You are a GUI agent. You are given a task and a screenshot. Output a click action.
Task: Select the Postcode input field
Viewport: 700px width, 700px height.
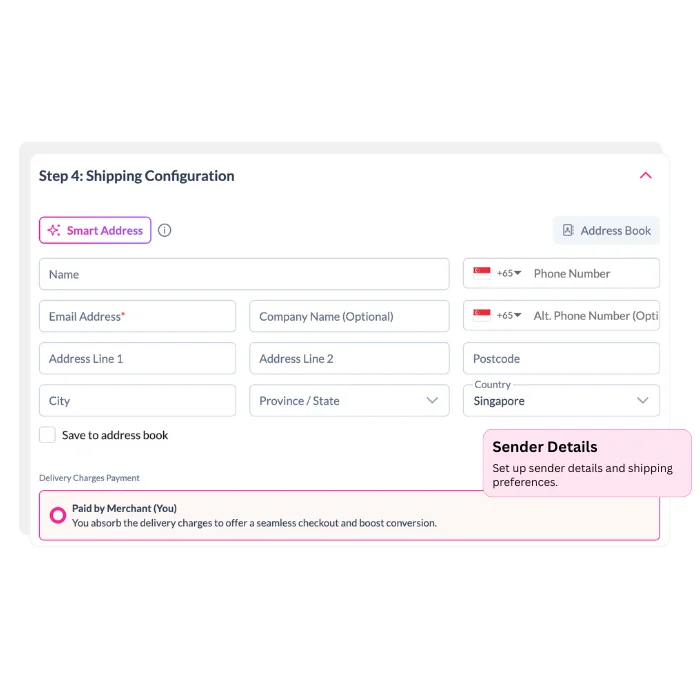[560, 359]
